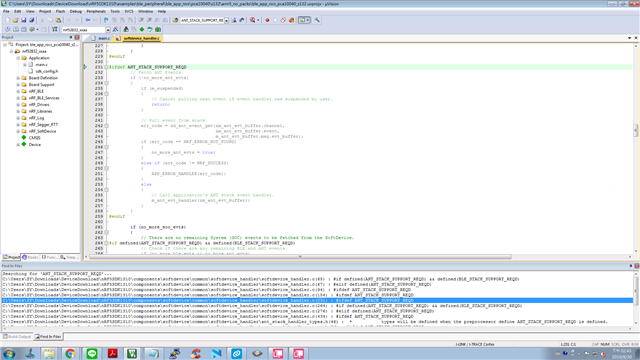640x360 pixels.
Task: Open Configuration with the wrench icon
Action: point(317,20)
